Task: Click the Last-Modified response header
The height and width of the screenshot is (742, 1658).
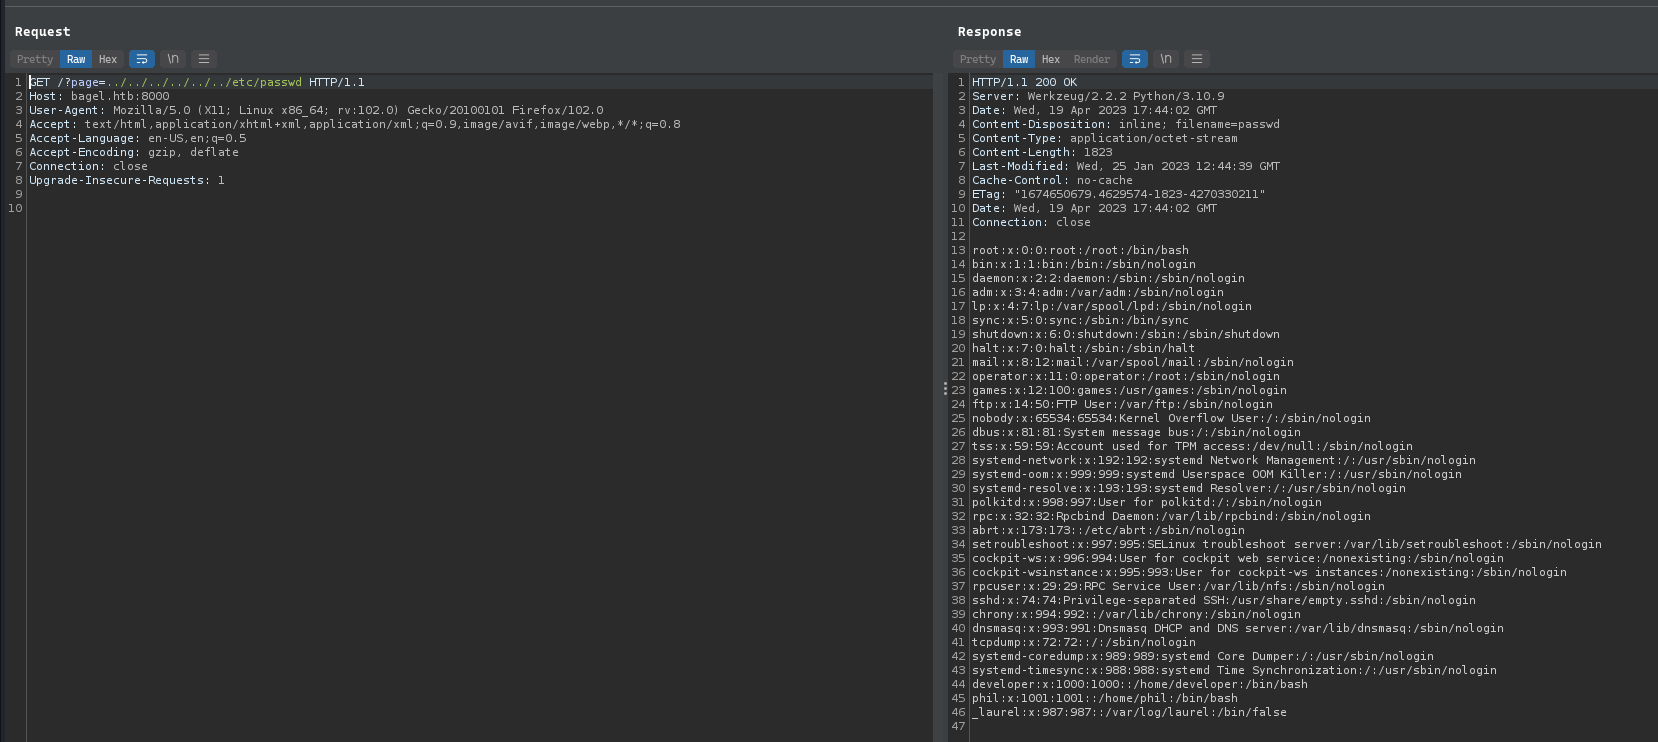Action: (x=1126, y=166)
